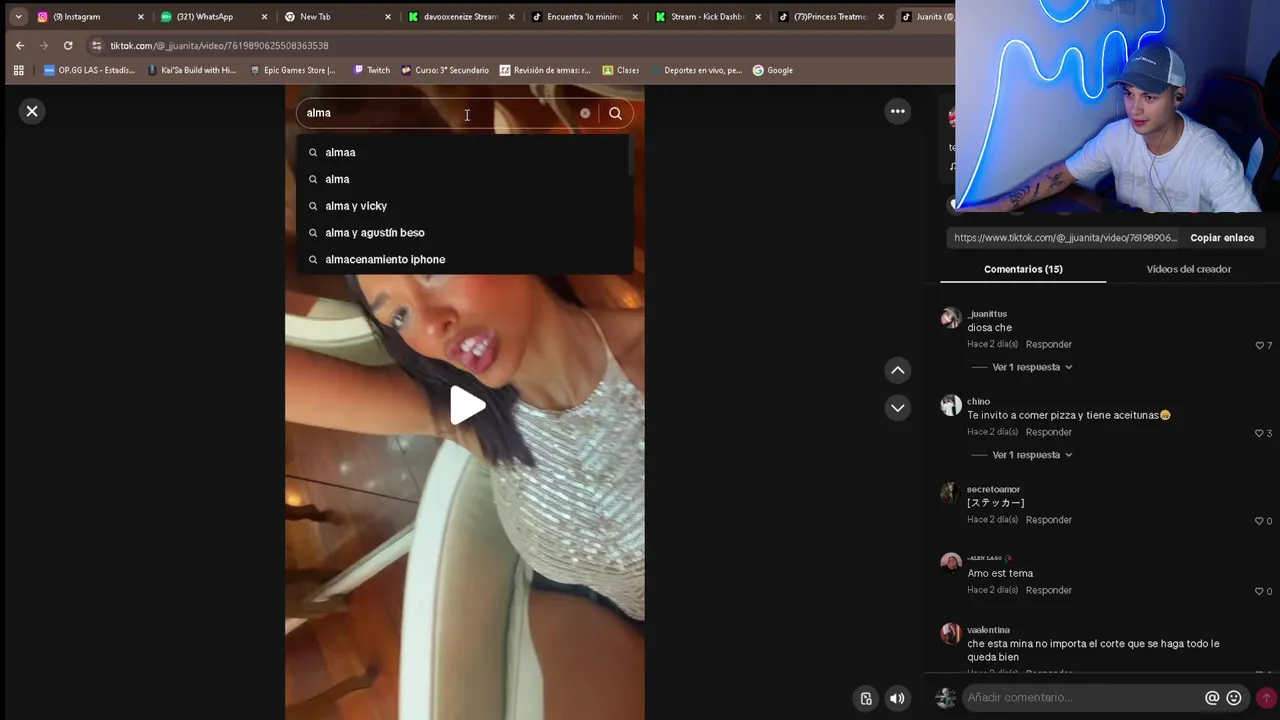Image resolution: width=1280 pixels, height=720 pixels.
Task: Open the "Kai'Sa Build" bookmark
Action: click(x=191, y=70)
